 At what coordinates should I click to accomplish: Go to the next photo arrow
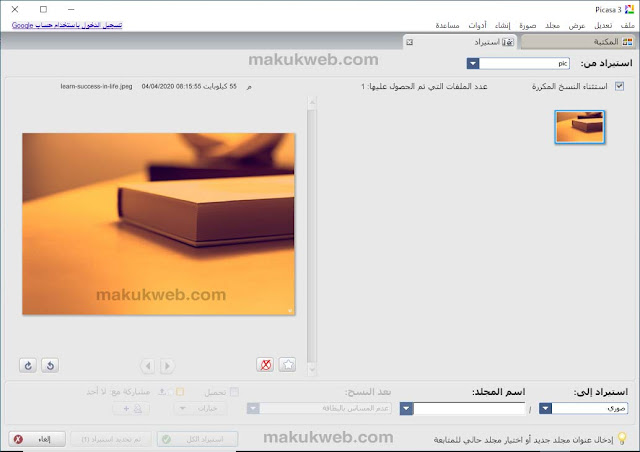coord(167,366)
